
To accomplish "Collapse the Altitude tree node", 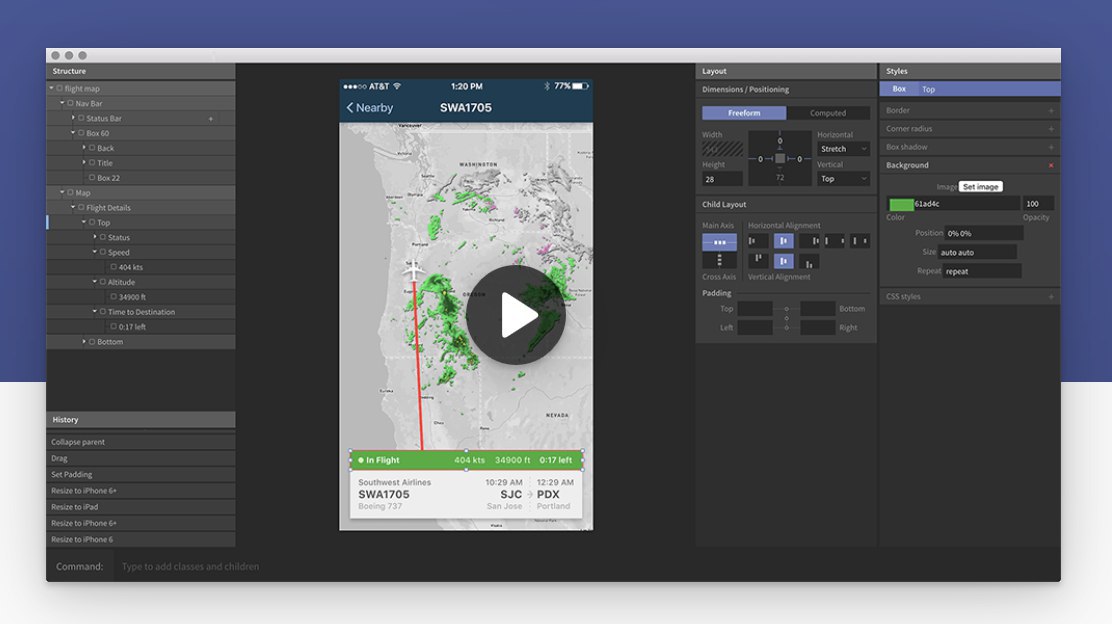I will click(x=95, y=282).
